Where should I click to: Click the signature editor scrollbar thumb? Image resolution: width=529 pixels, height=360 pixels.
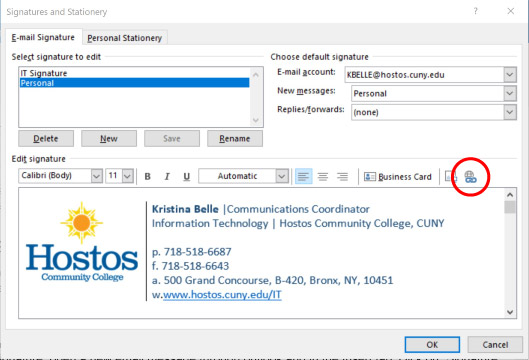click(x=510, y=207)
